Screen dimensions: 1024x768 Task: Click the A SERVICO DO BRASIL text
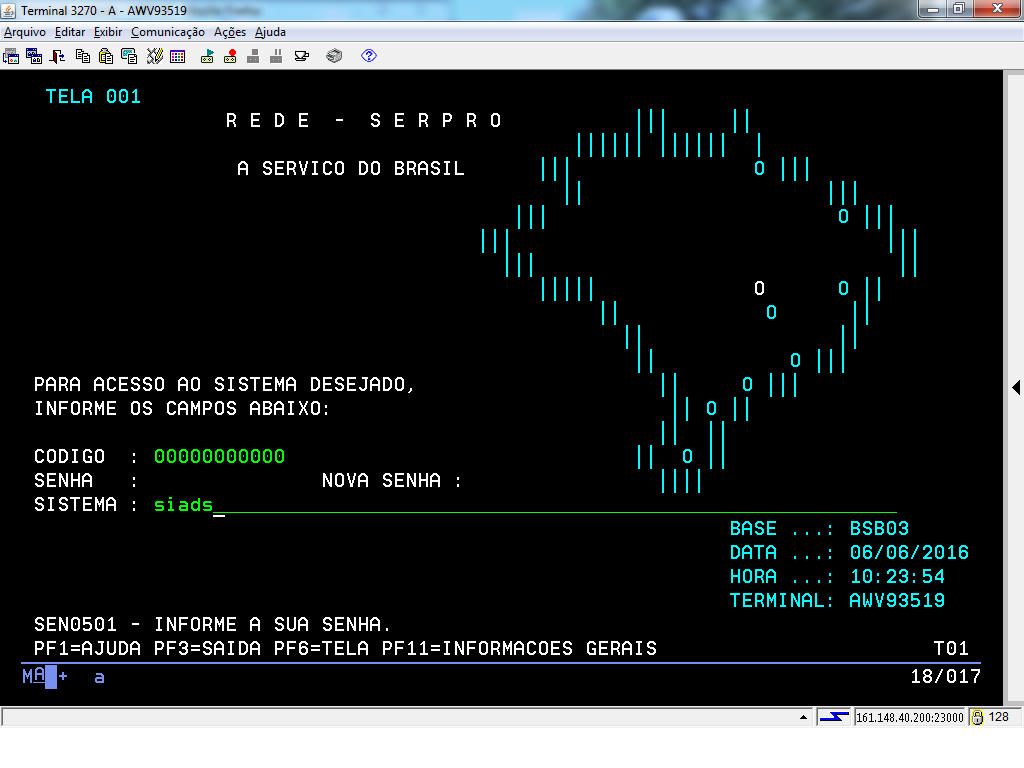pyautogui.click(x=351, y=168)
